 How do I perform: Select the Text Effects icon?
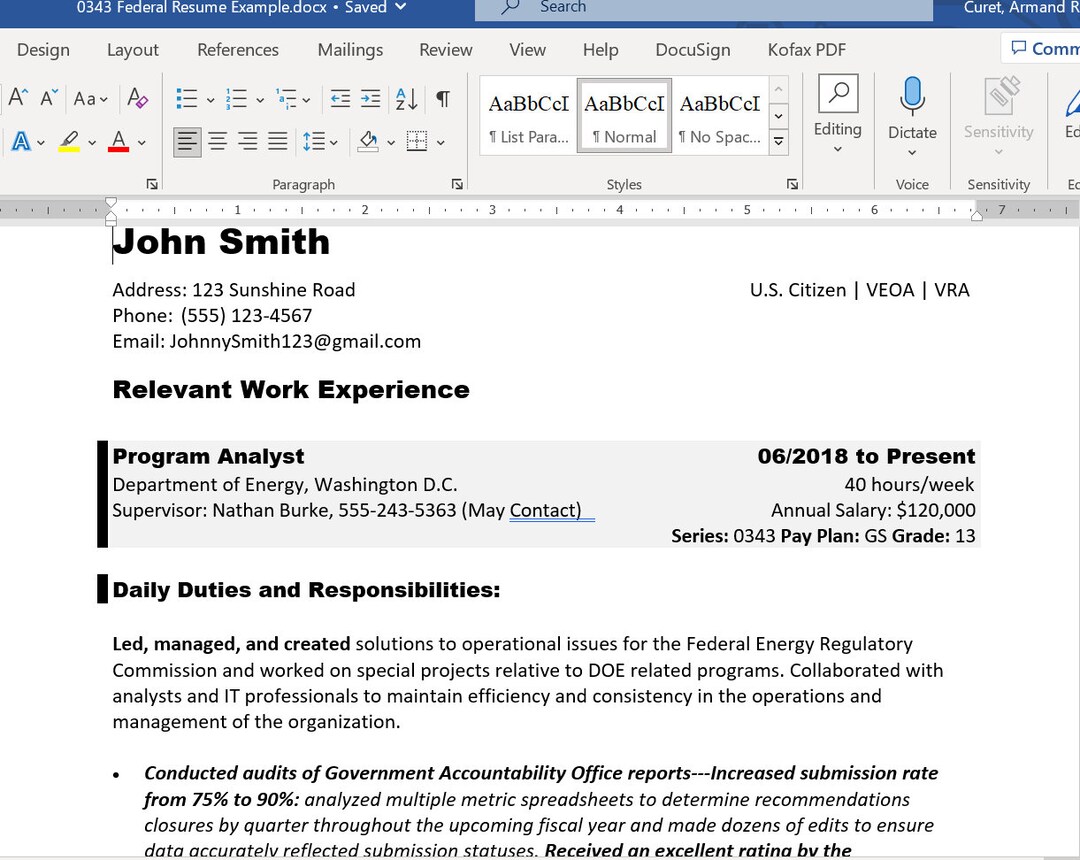click(20, 140)
